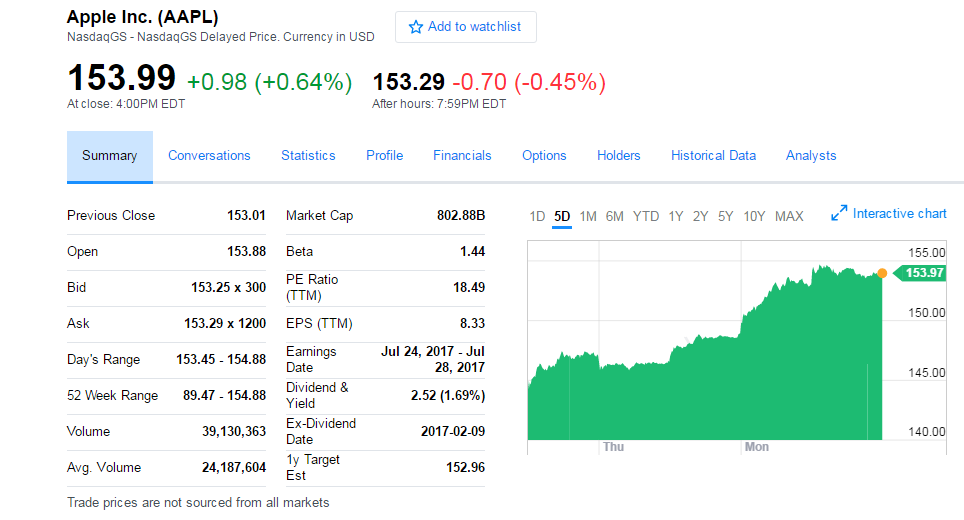Switch chart to 1M range
The height and width of the screenshot is (520, 964).
click(x=588, y=216)
